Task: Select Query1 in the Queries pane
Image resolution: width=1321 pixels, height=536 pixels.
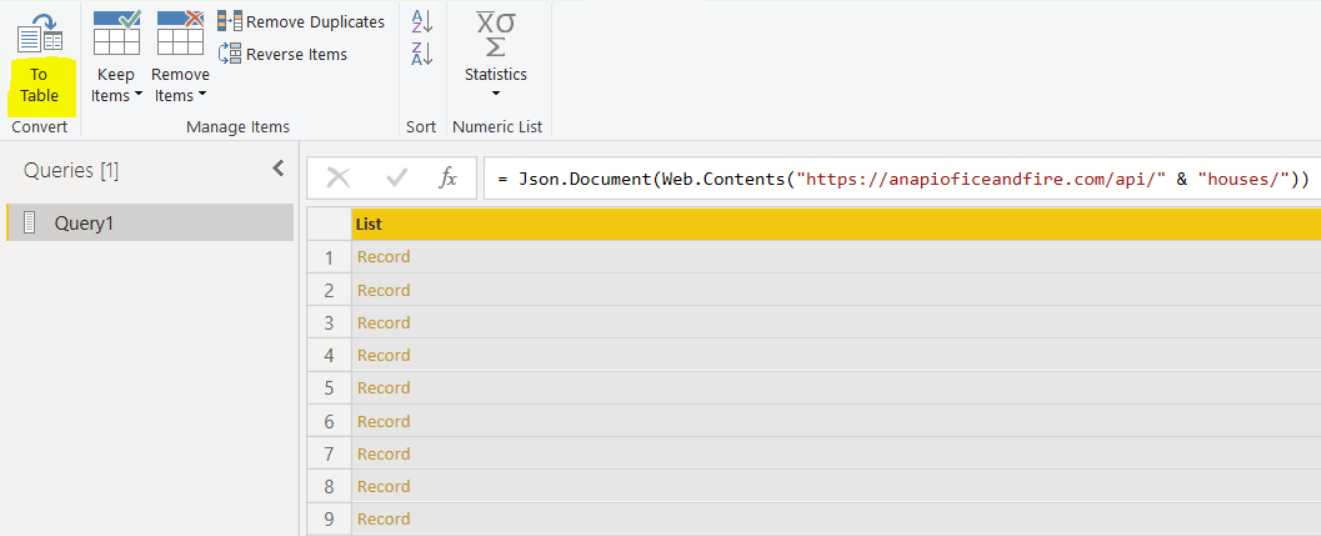Action: tap(150, 223)
